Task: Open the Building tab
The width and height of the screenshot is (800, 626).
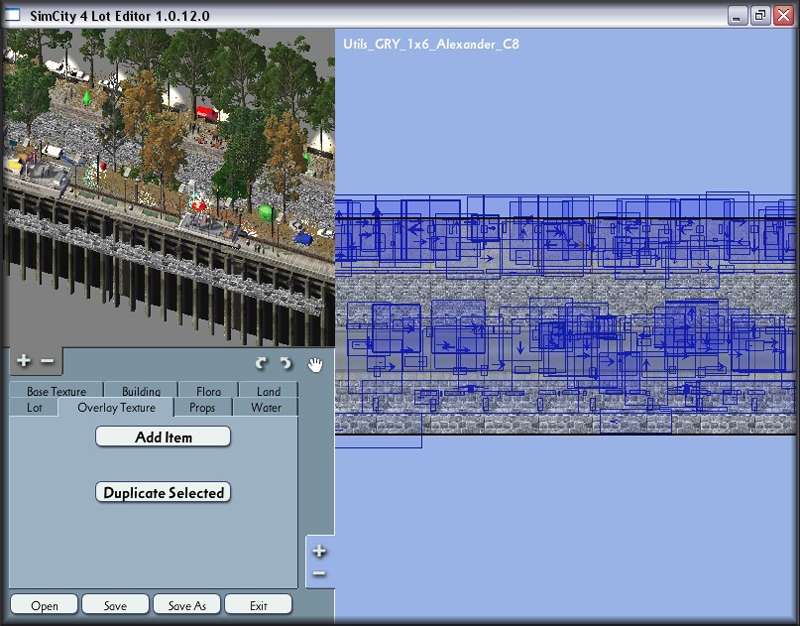Action: pos(141,390)
